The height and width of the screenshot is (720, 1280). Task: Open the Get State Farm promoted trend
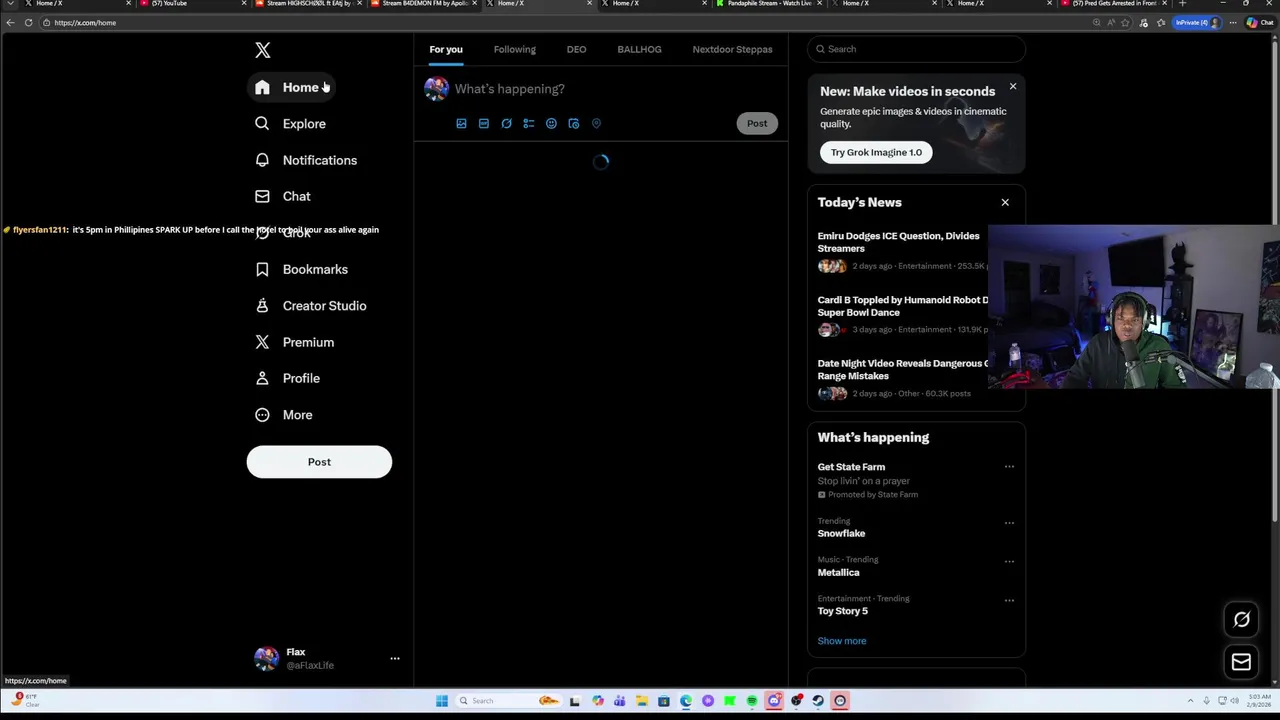coord(851,467)
